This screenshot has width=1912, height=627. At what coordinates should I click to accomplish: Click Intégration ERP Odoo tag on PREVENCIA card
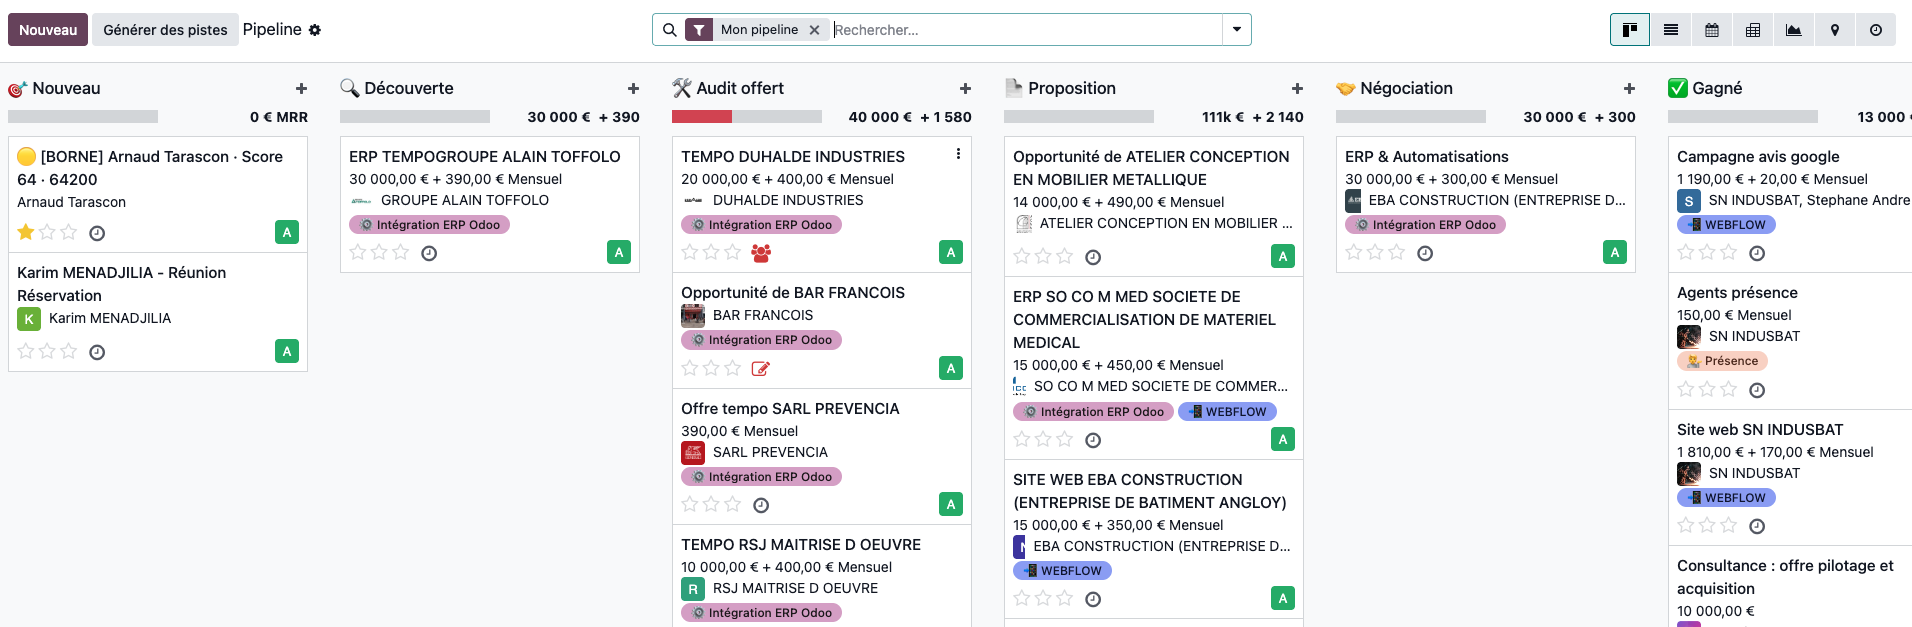[x=761, y=477]
